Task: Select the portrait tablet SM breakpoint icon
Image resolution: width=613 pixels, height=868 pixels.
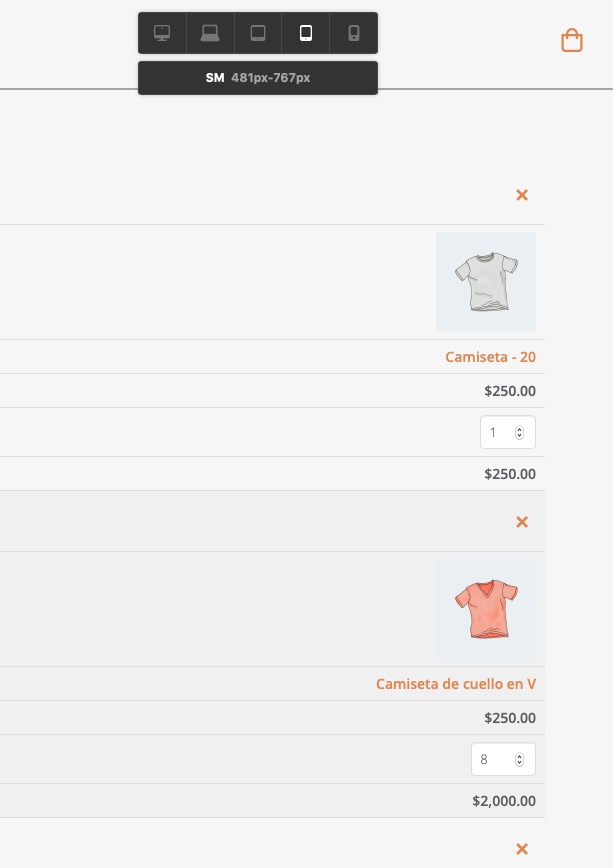Action: click(x=306, y=33)
